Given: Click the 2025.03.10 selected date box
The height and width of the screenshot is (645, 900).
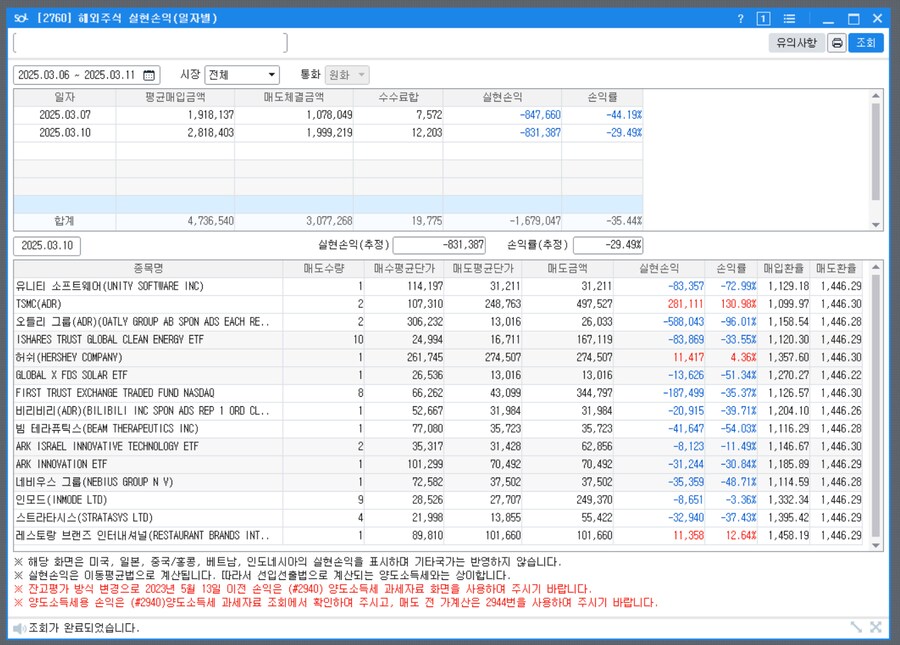Looking at the screenshot, I should (47, 246).
